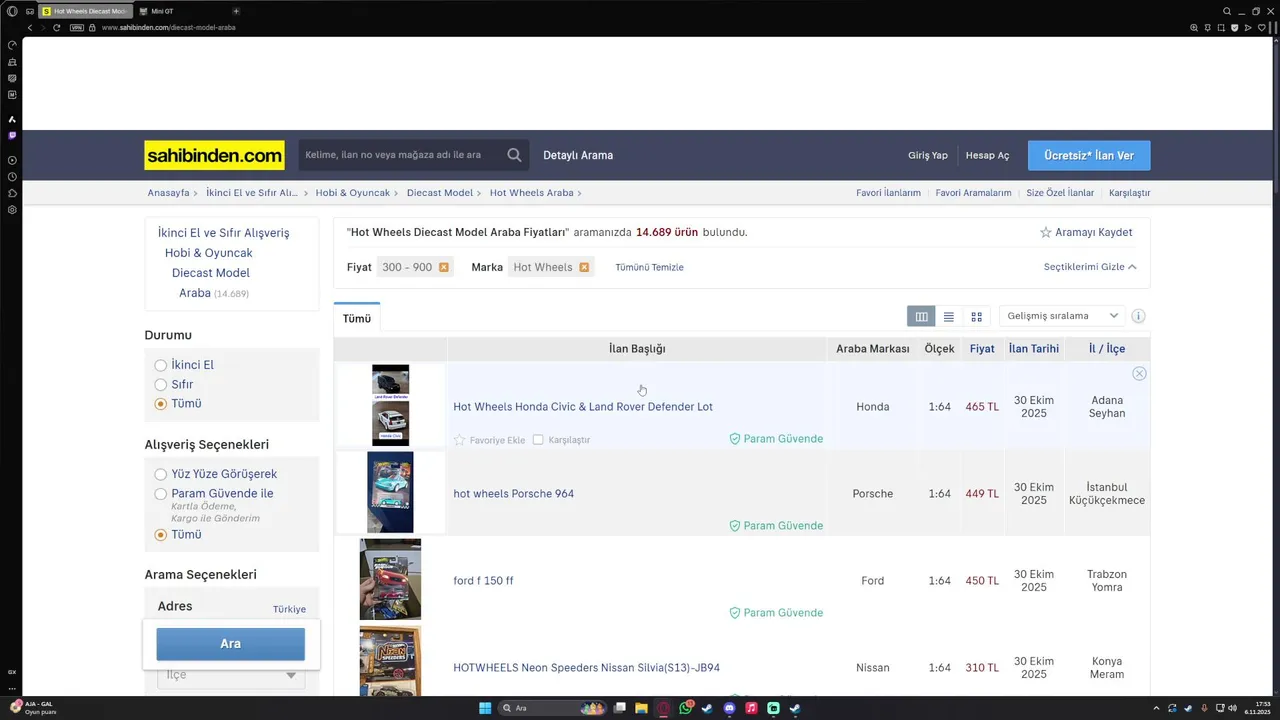Focus the site search input field
The height and width of the screenshot is (720, 1280).
click(x=402, y=155)
